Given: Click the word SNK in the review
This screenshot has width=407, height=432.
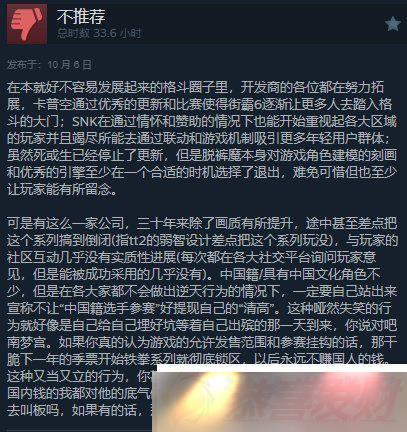Looking at the screenshot, I should point(84,121).
